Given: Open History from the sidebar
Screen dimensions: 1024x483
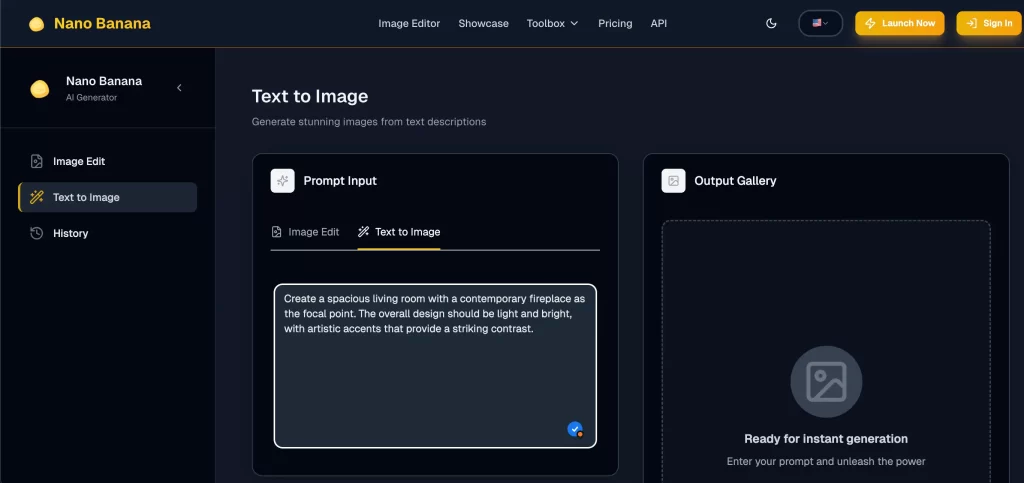Looking at the screenshot, I should [70, 233].
